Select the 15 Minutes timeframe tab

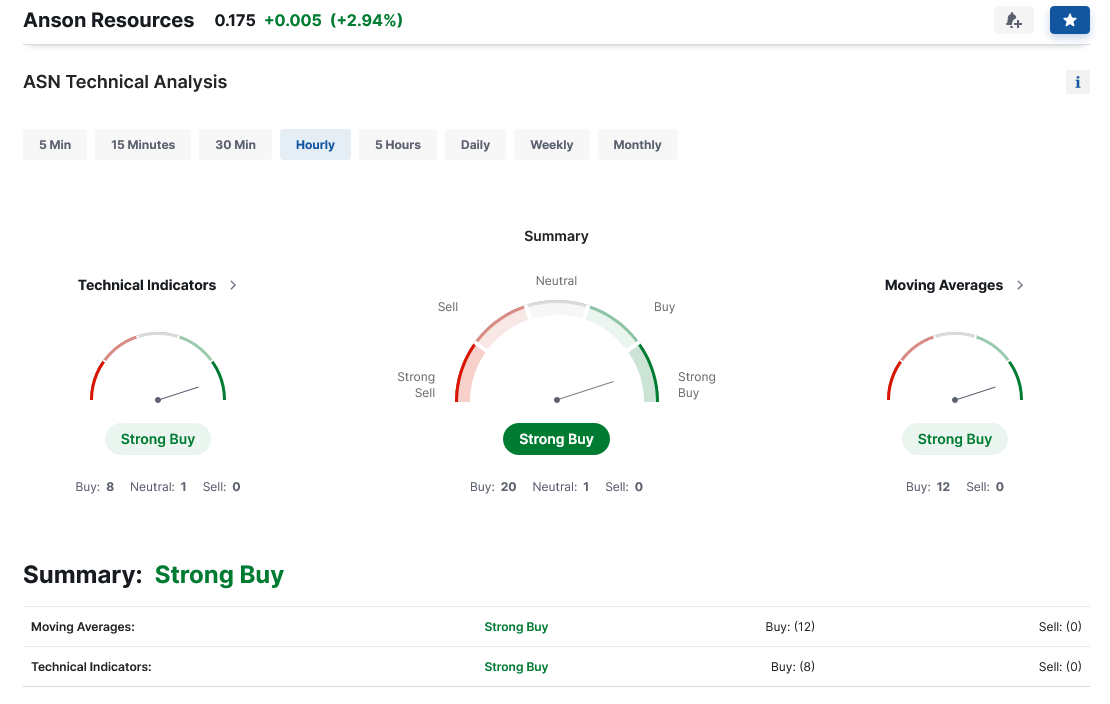click(x=143, y=144)
